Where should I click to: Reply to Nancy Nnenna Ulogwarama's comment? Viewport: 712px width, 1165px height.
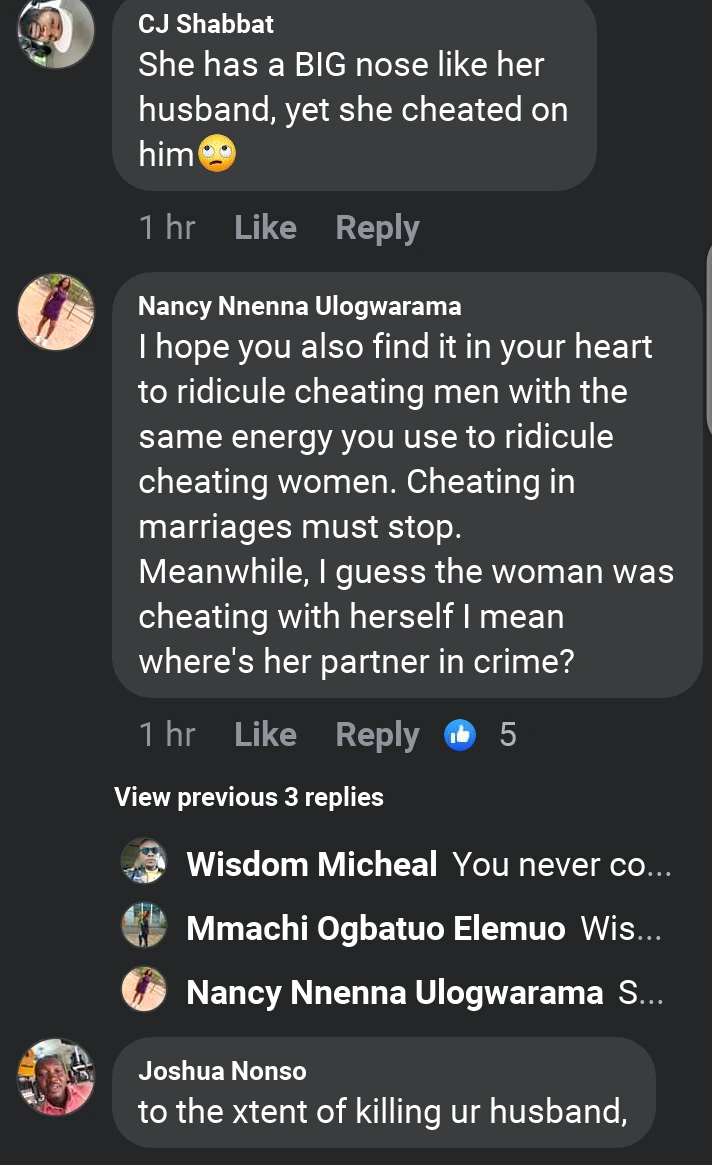click(377, 735)
